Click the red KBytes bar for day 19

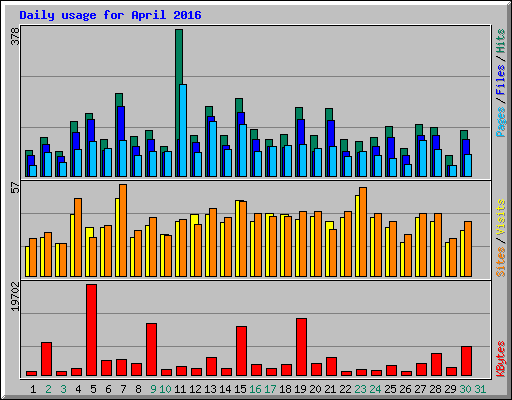[x=302, y=347]
